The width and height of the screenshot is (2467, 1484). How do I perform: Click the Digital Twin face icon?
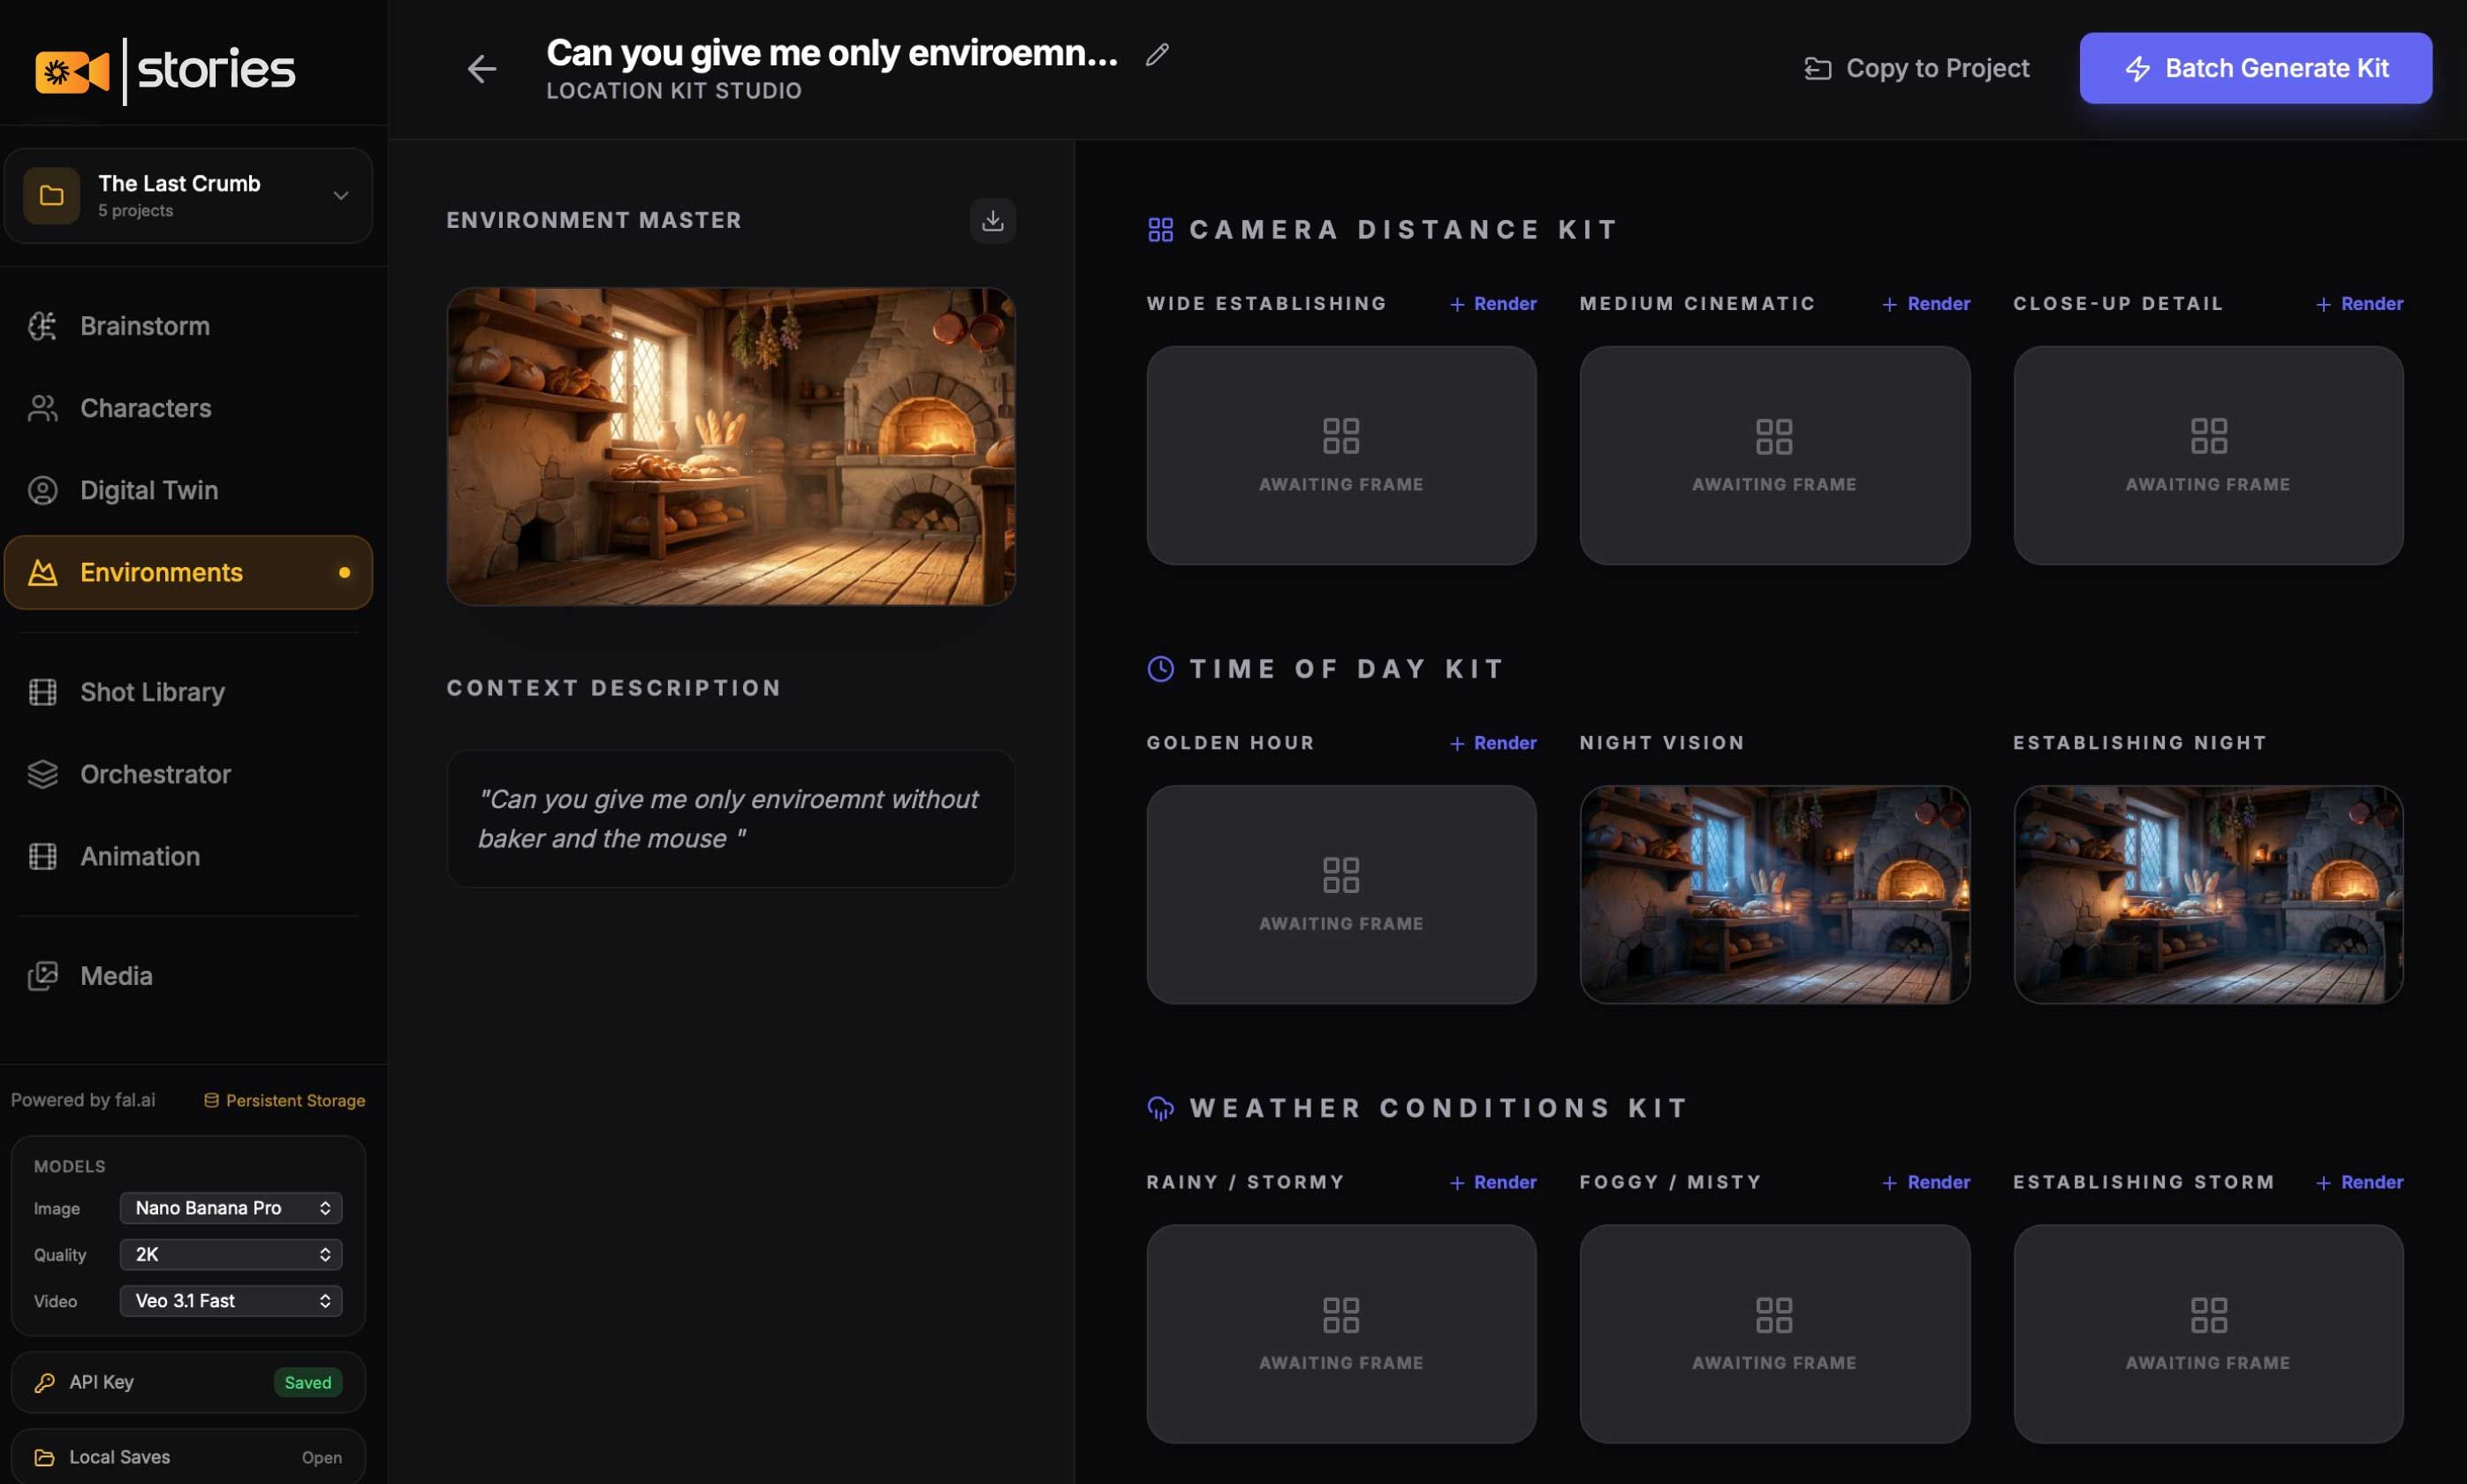coord(42,490)
